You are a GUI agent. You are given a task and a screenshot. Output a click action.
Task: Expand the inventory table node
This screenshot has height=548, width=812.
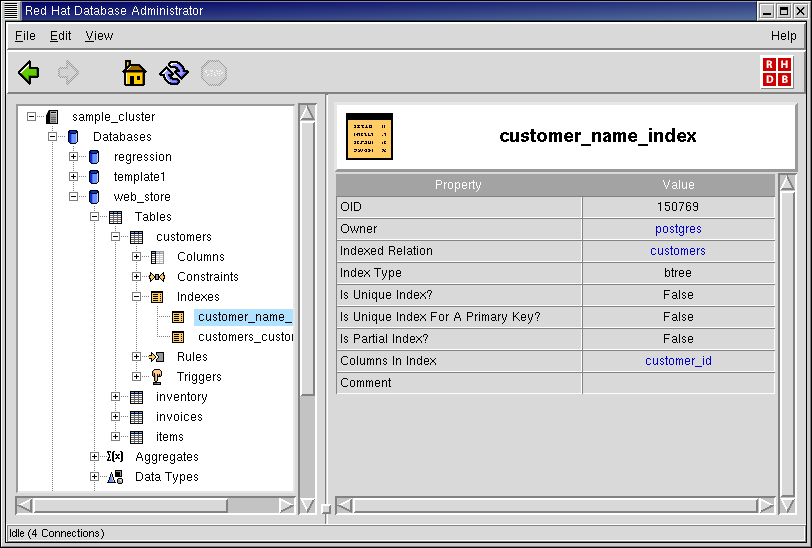(x=116, y=397)
